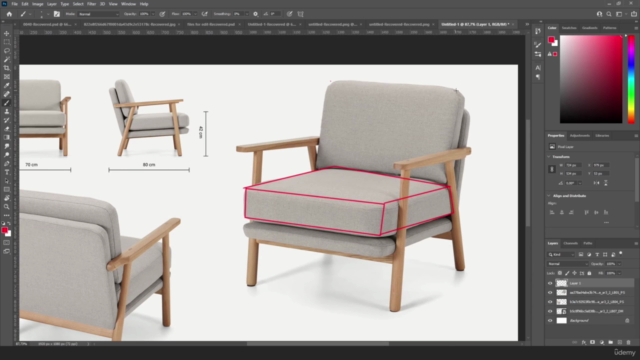Select the Move tool
The image size is (640, 360).
point(7,33)
